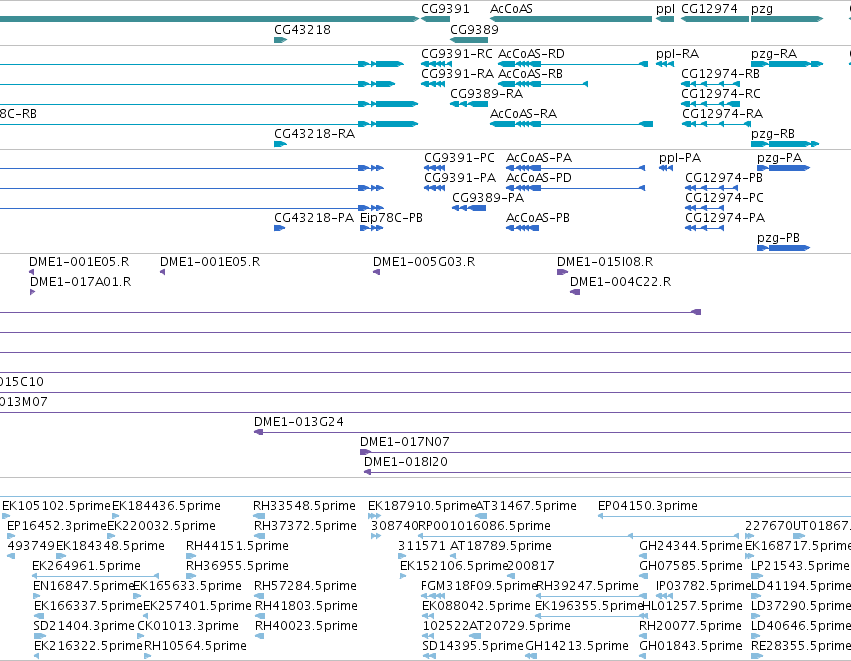Select transcript CG12974-RA
This screenshot has width=851, height=661.
coord(716,124)
